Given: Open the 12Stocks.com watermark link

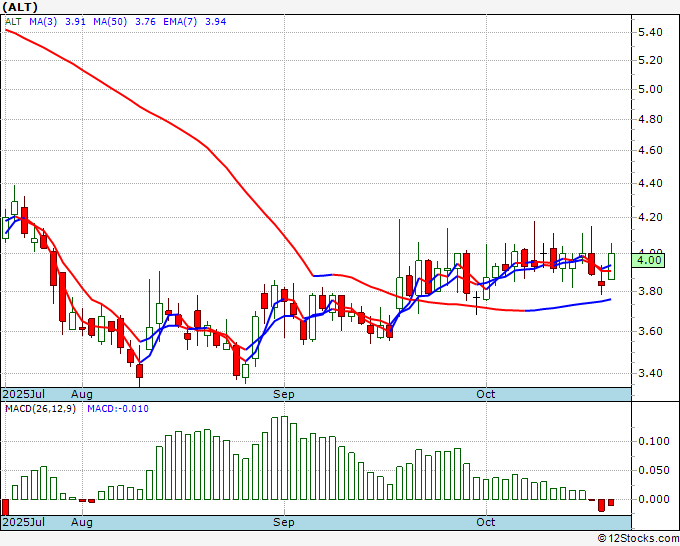Looking at the screenshot, I should [639, 538].
